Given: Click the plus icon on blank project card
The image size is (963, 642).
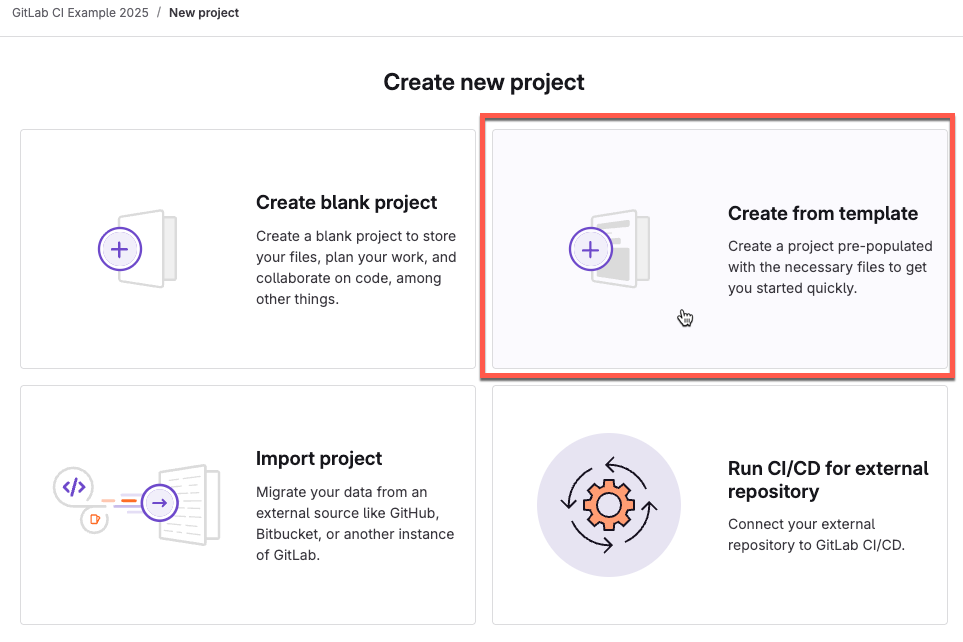Looking at the screenshot, I should 120,249.
